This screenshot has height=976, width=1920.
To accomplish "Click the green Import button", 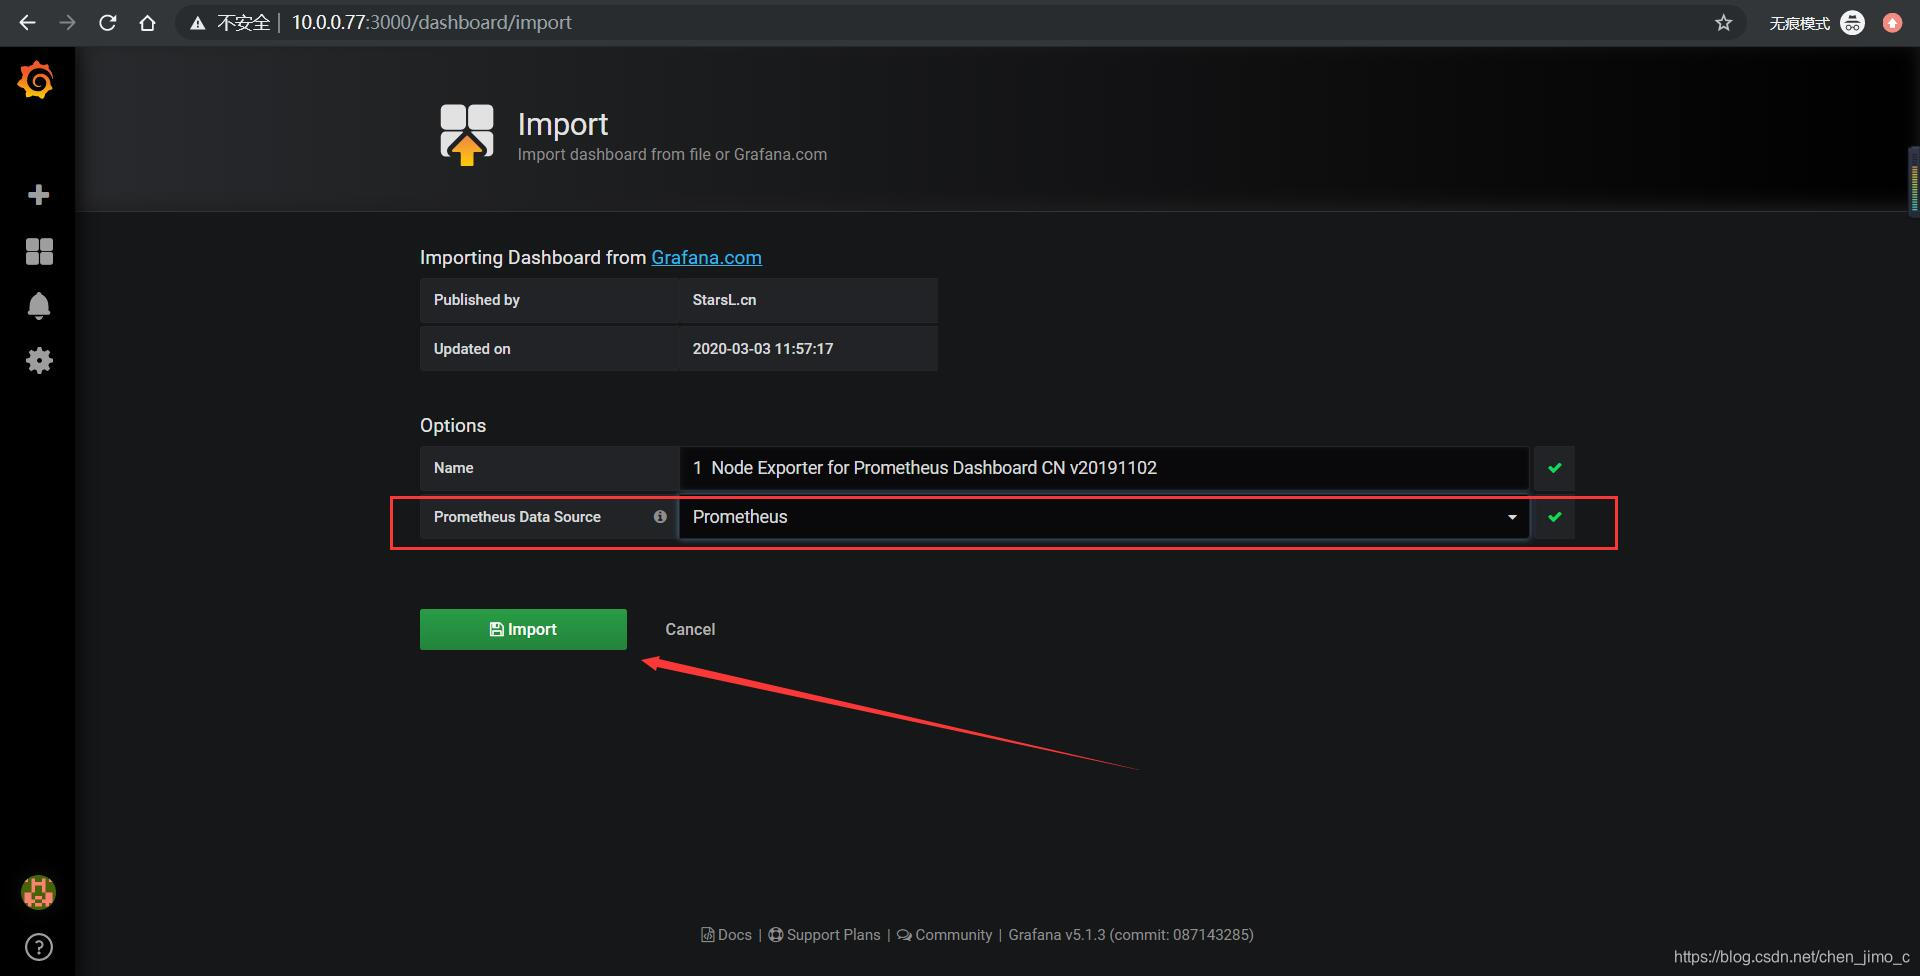I will (523, 629).
